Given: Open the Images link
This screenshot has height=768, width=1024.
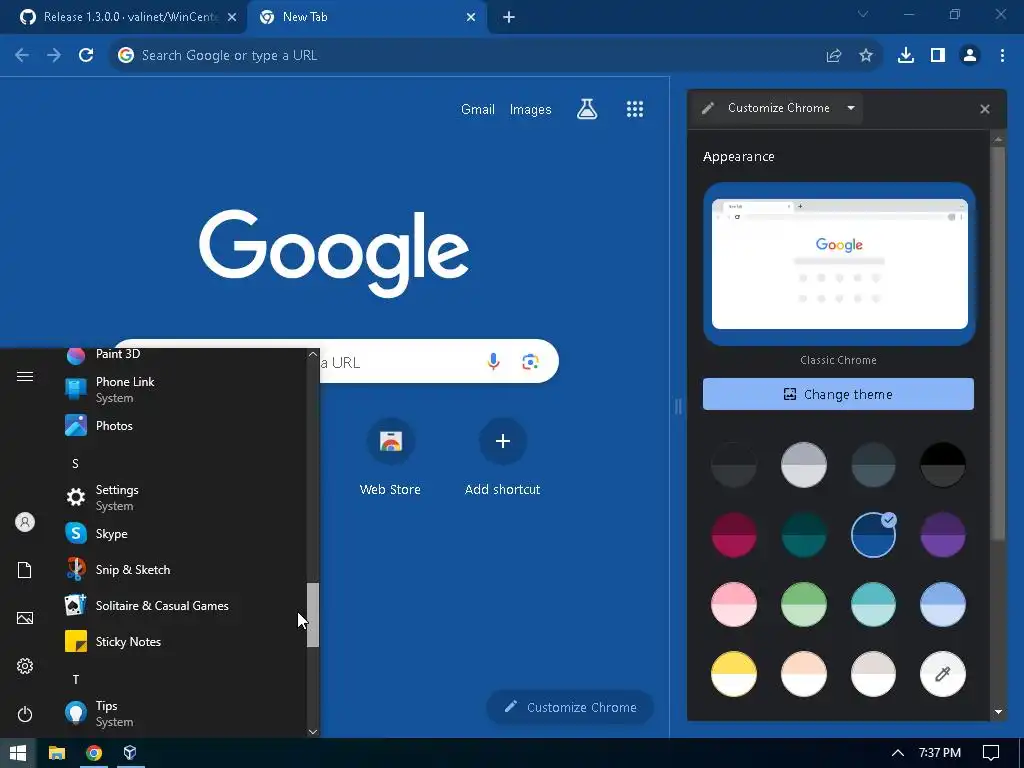Looking at the screenshot, I should coord(530,109).
